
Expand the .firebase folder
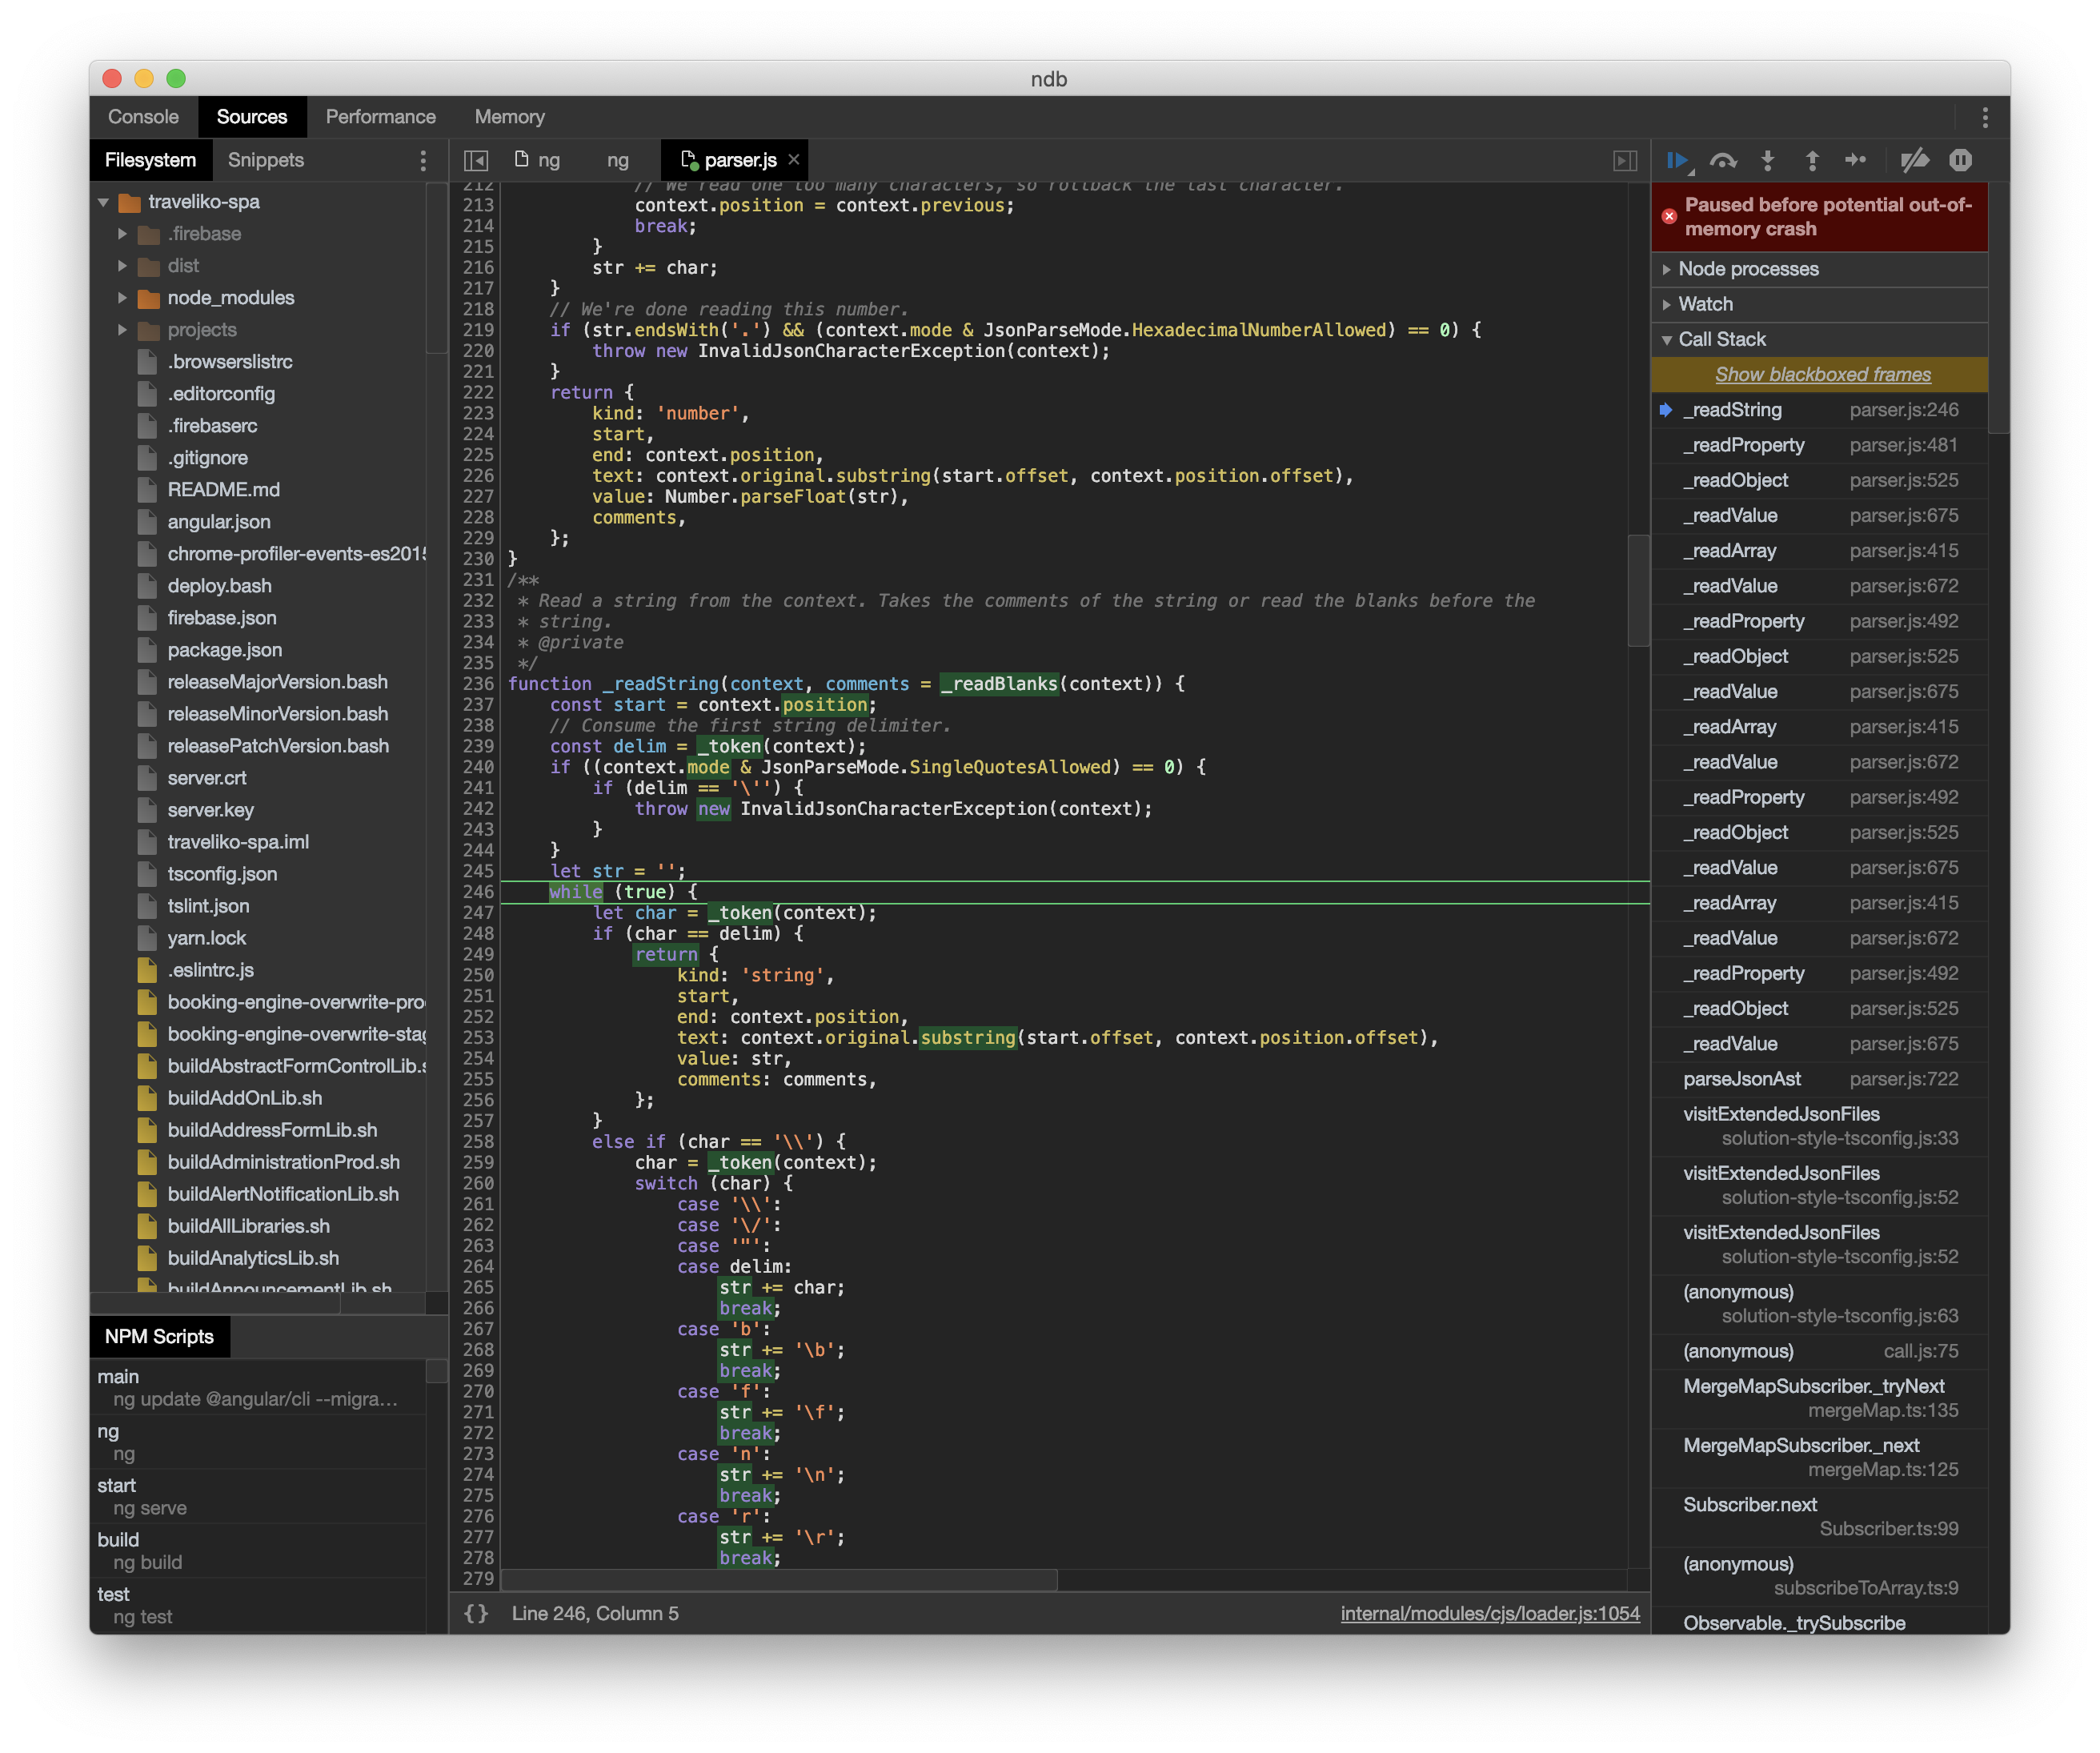122,234
